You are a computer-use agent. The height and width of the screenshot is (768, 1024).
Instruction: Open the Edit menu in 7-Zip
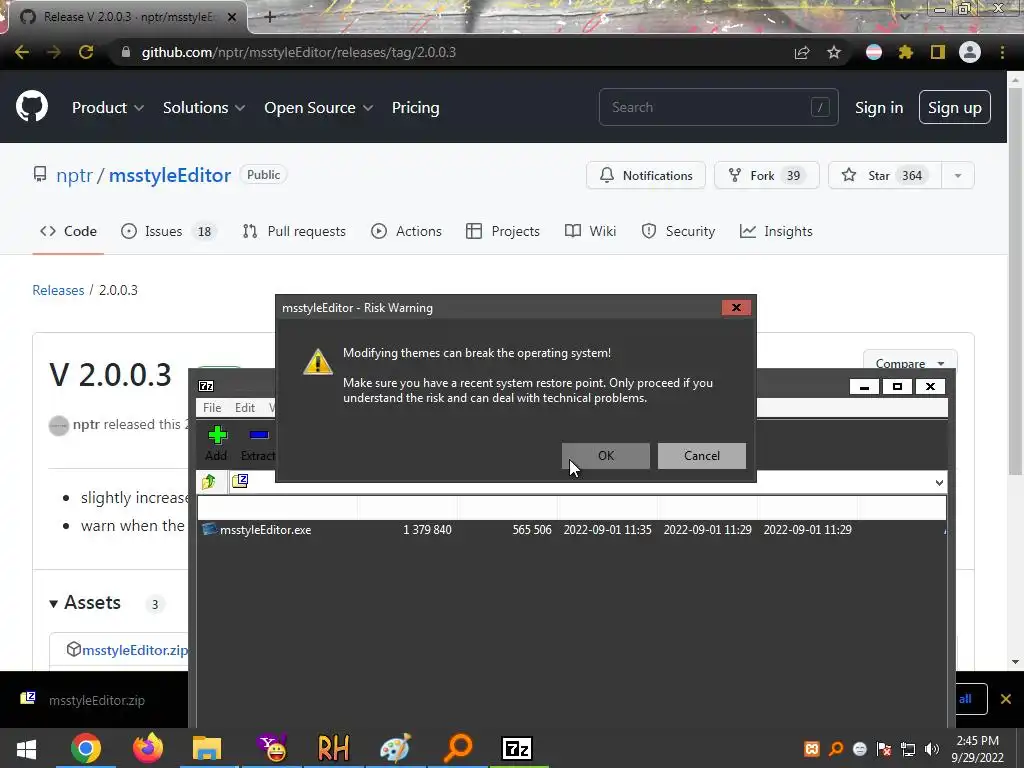click(245, 408)
